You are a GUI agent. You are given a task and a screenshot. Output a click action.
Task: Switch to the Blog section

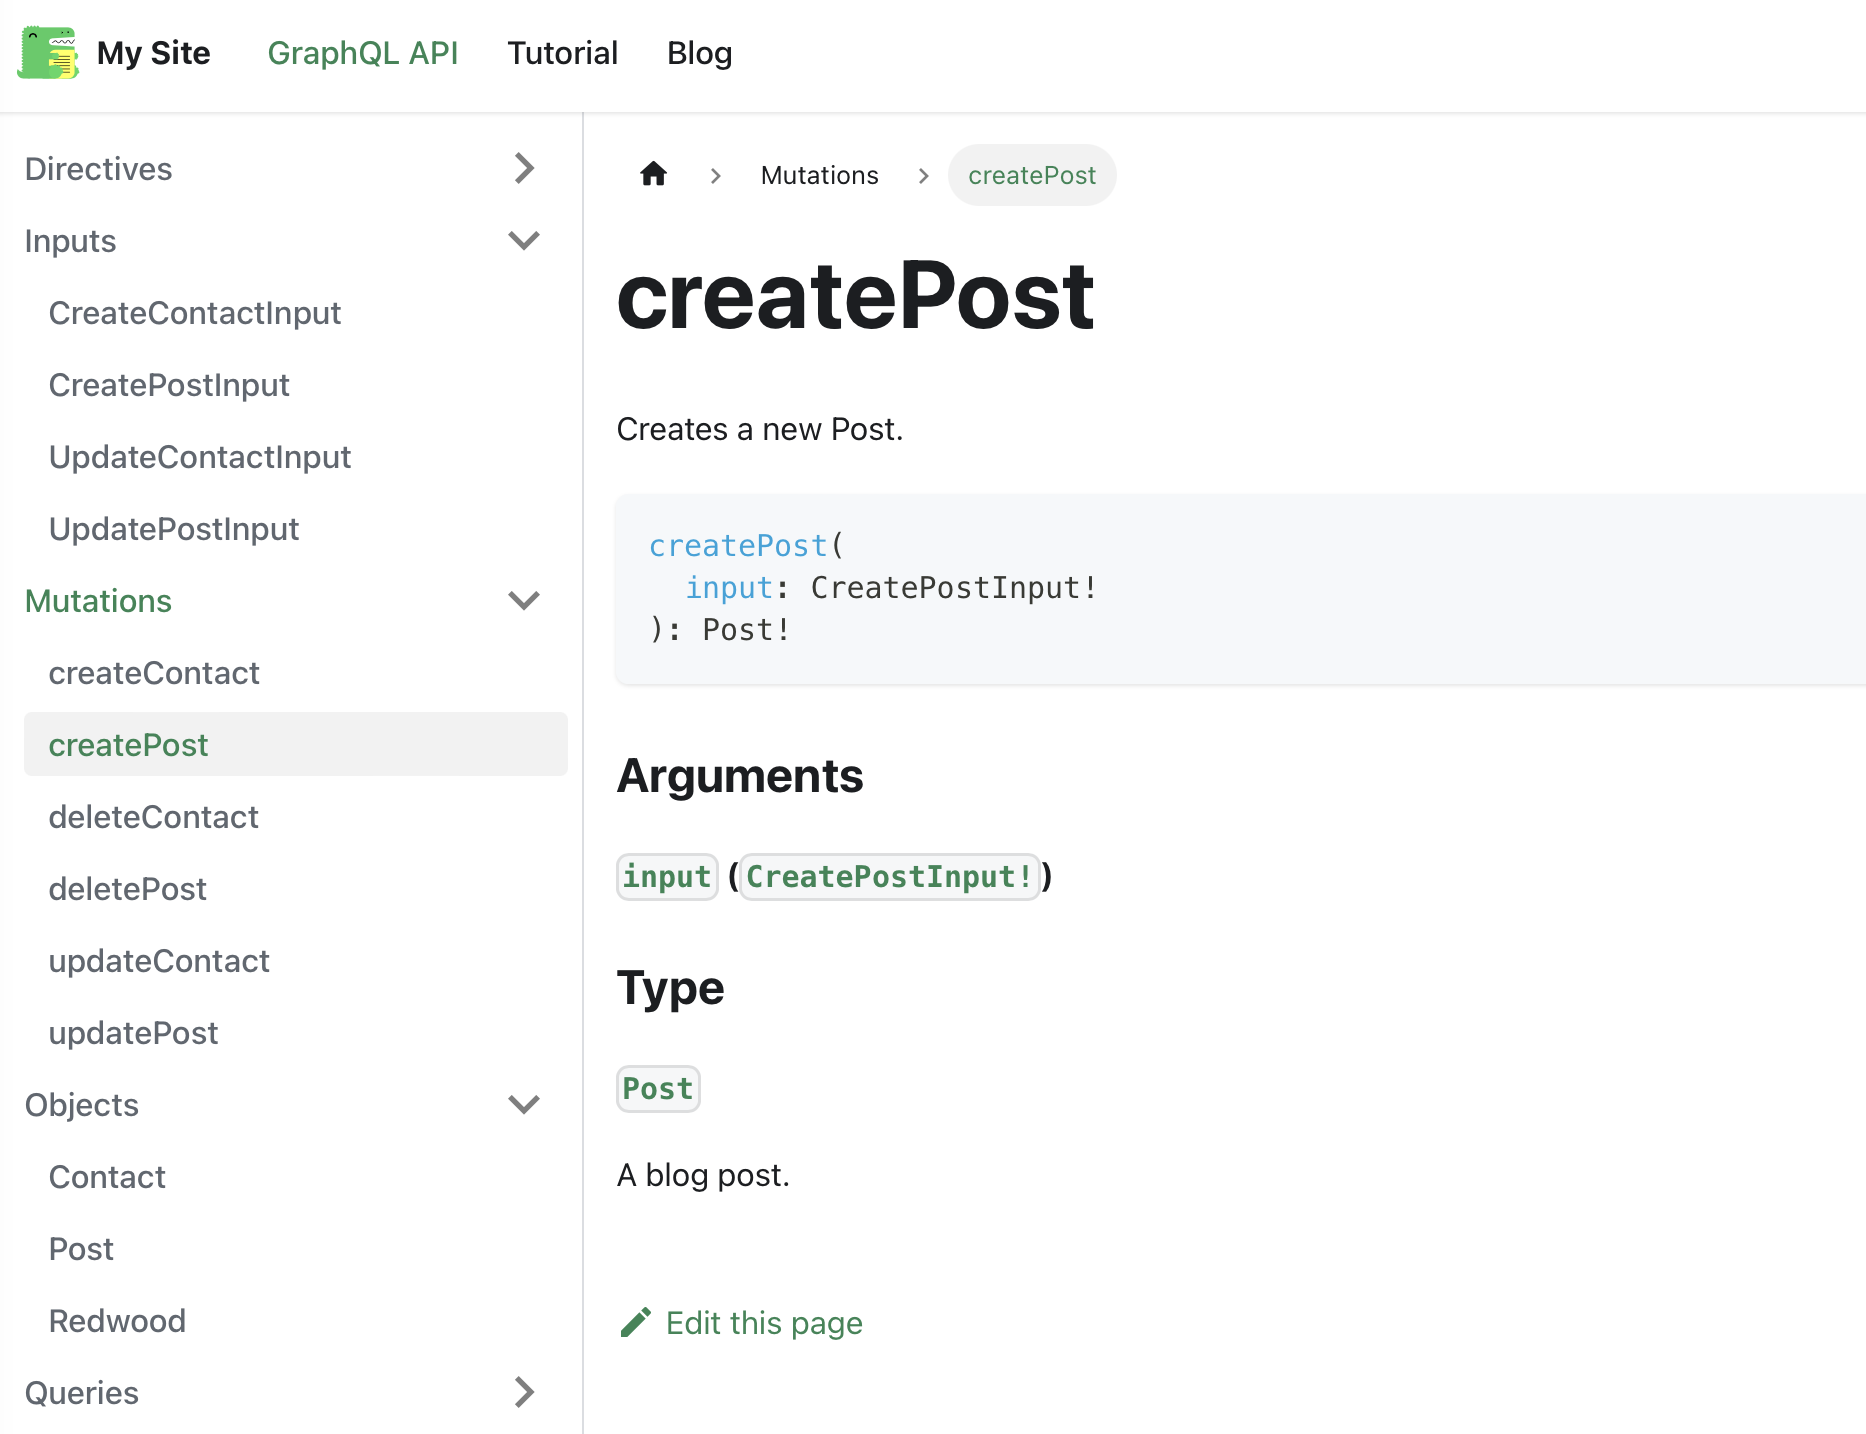[x=699, y=53]
